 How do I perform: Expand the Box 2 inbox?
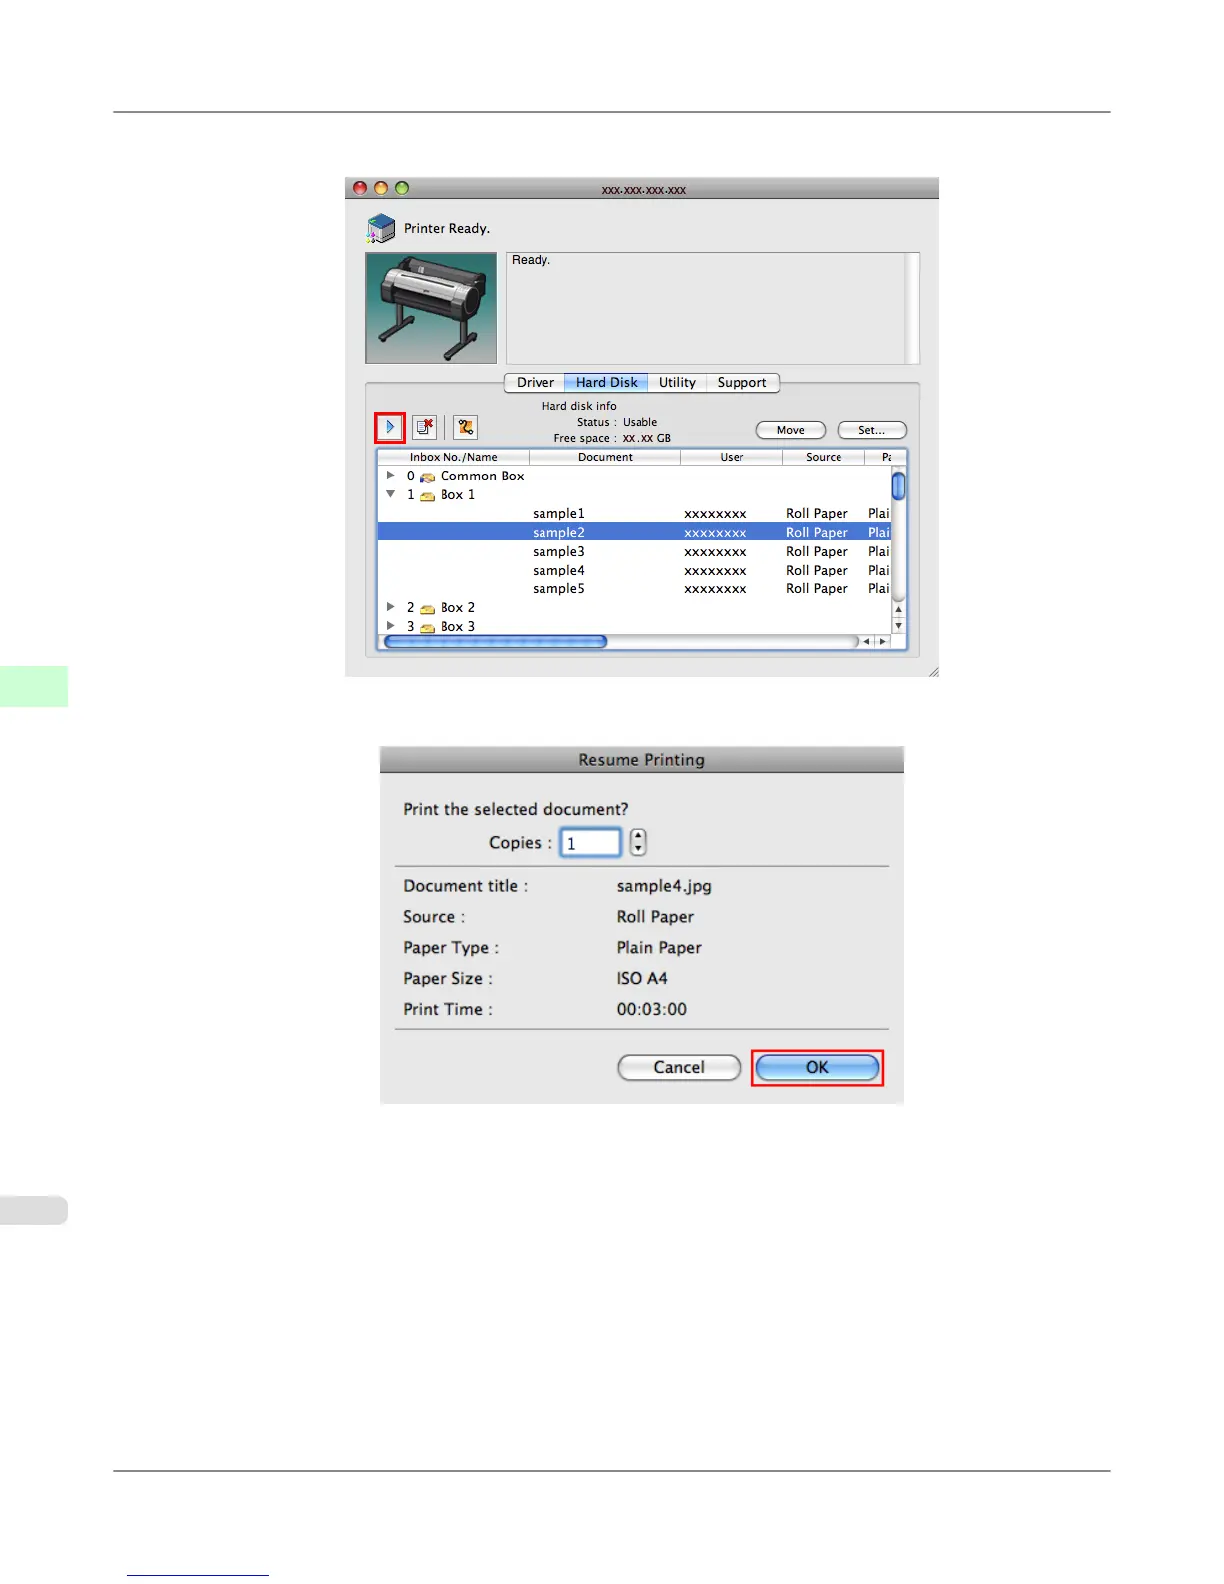[390, 607]
